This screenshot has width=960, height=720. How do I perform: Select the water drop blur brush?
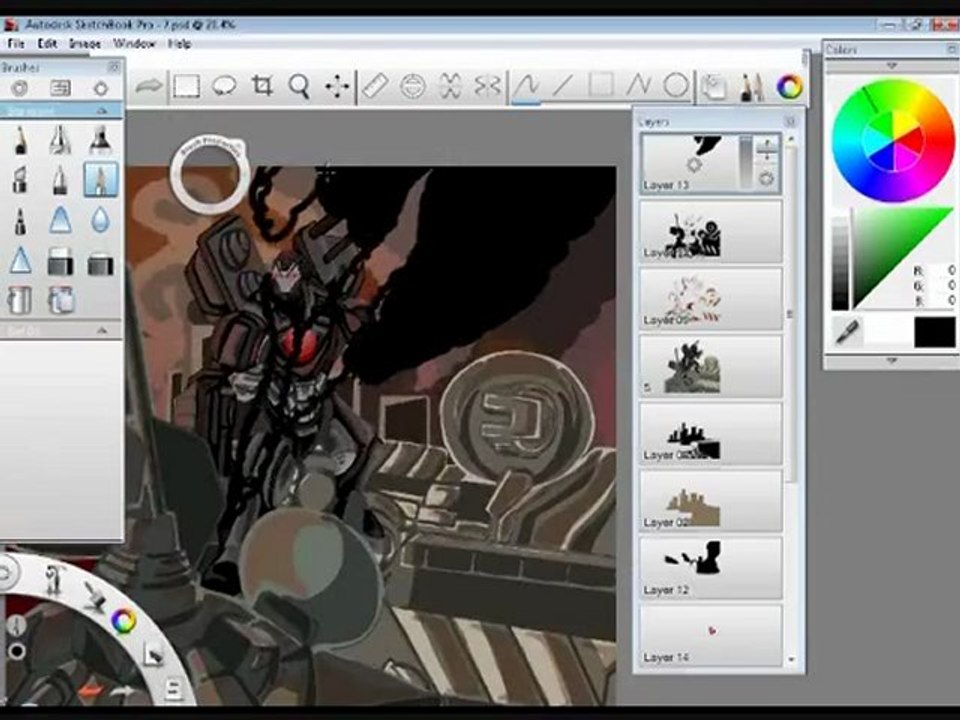pos(100,220)
